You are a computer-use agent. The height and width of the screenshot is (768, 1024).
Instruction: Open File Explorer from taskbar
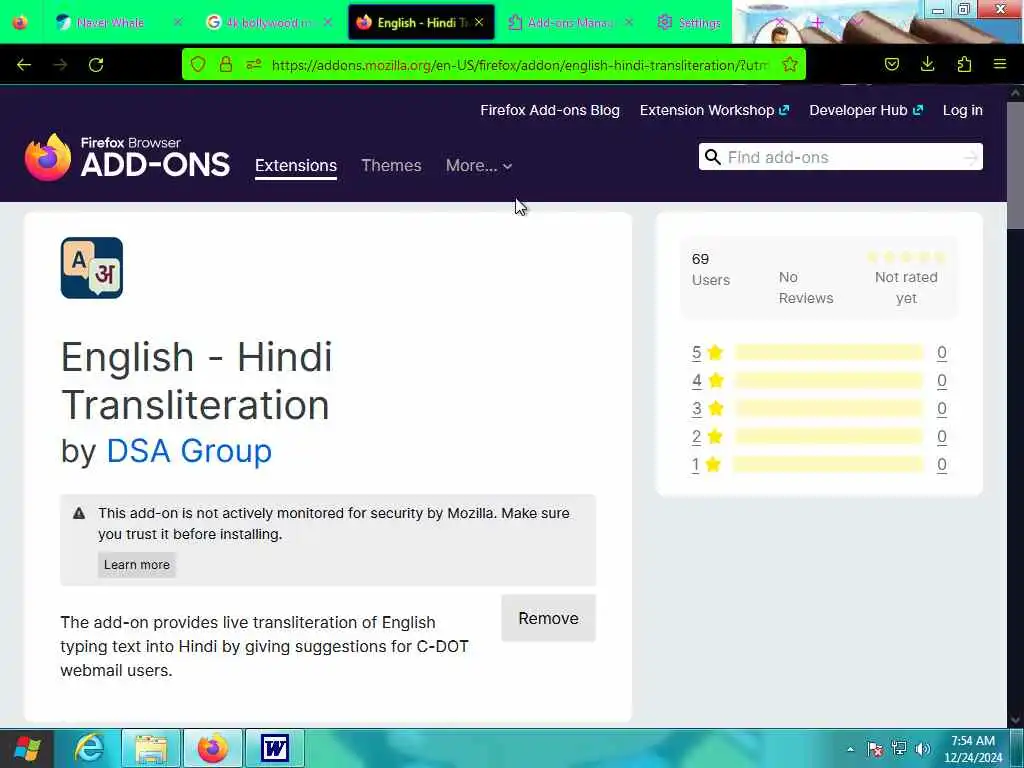(151, 748)
